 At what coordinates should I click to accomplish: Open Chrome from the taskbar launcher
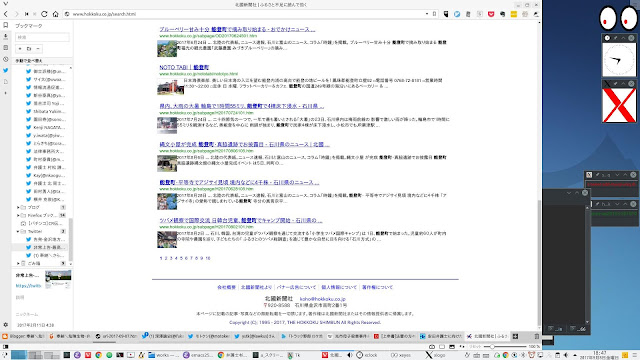click(x=98, y=355)
